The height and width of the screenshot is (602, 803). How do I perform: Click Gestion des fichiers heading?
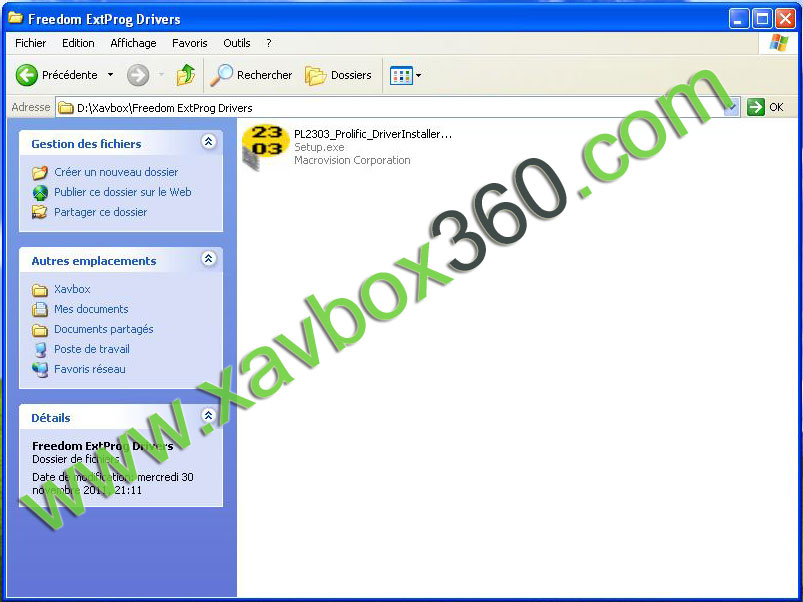86,144
